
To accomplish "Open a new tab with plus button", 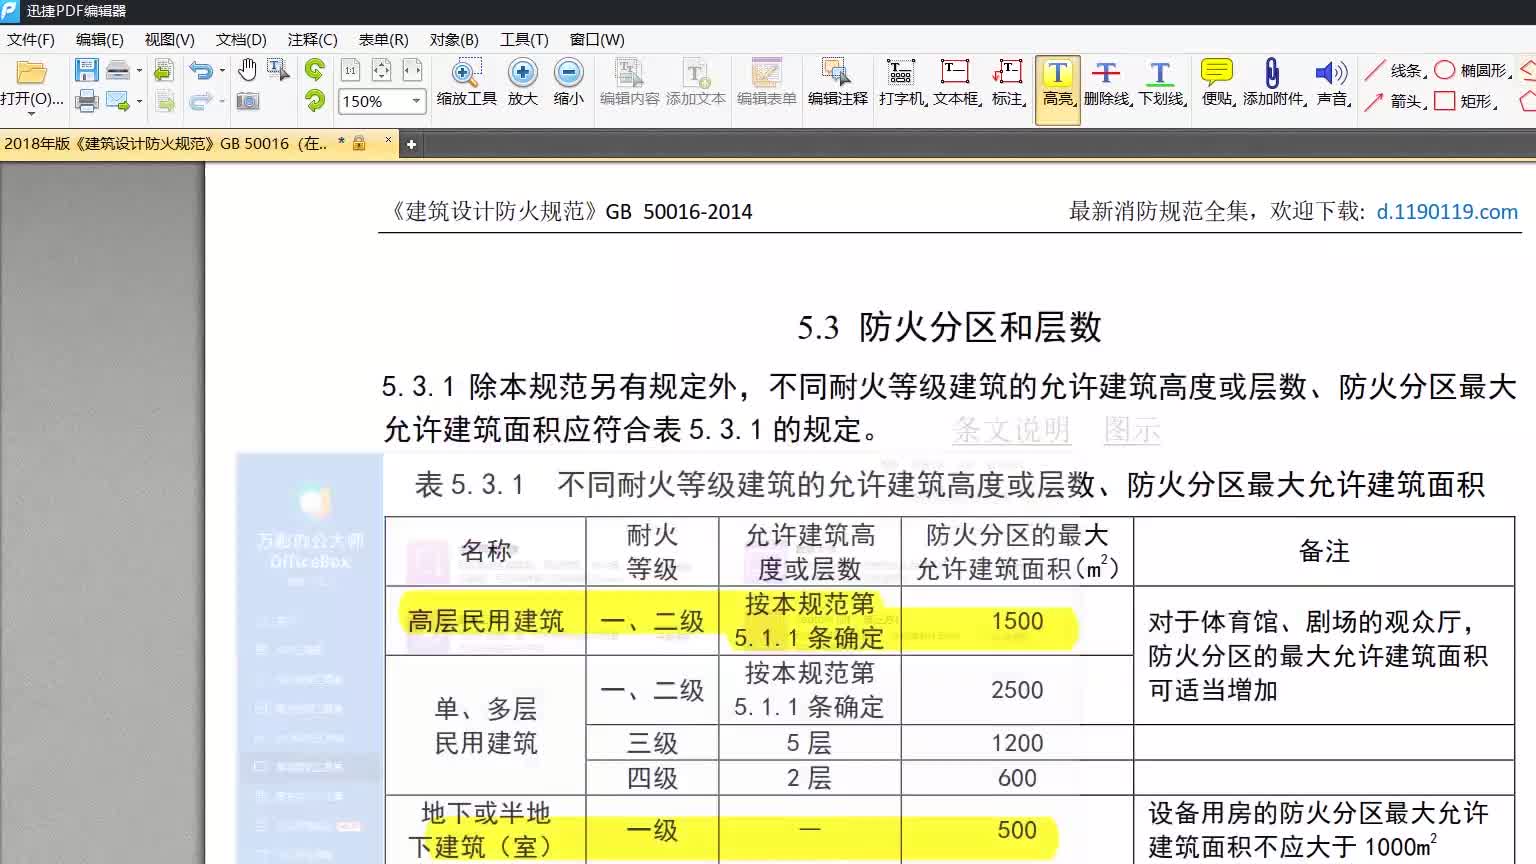I will click(411, 144).
